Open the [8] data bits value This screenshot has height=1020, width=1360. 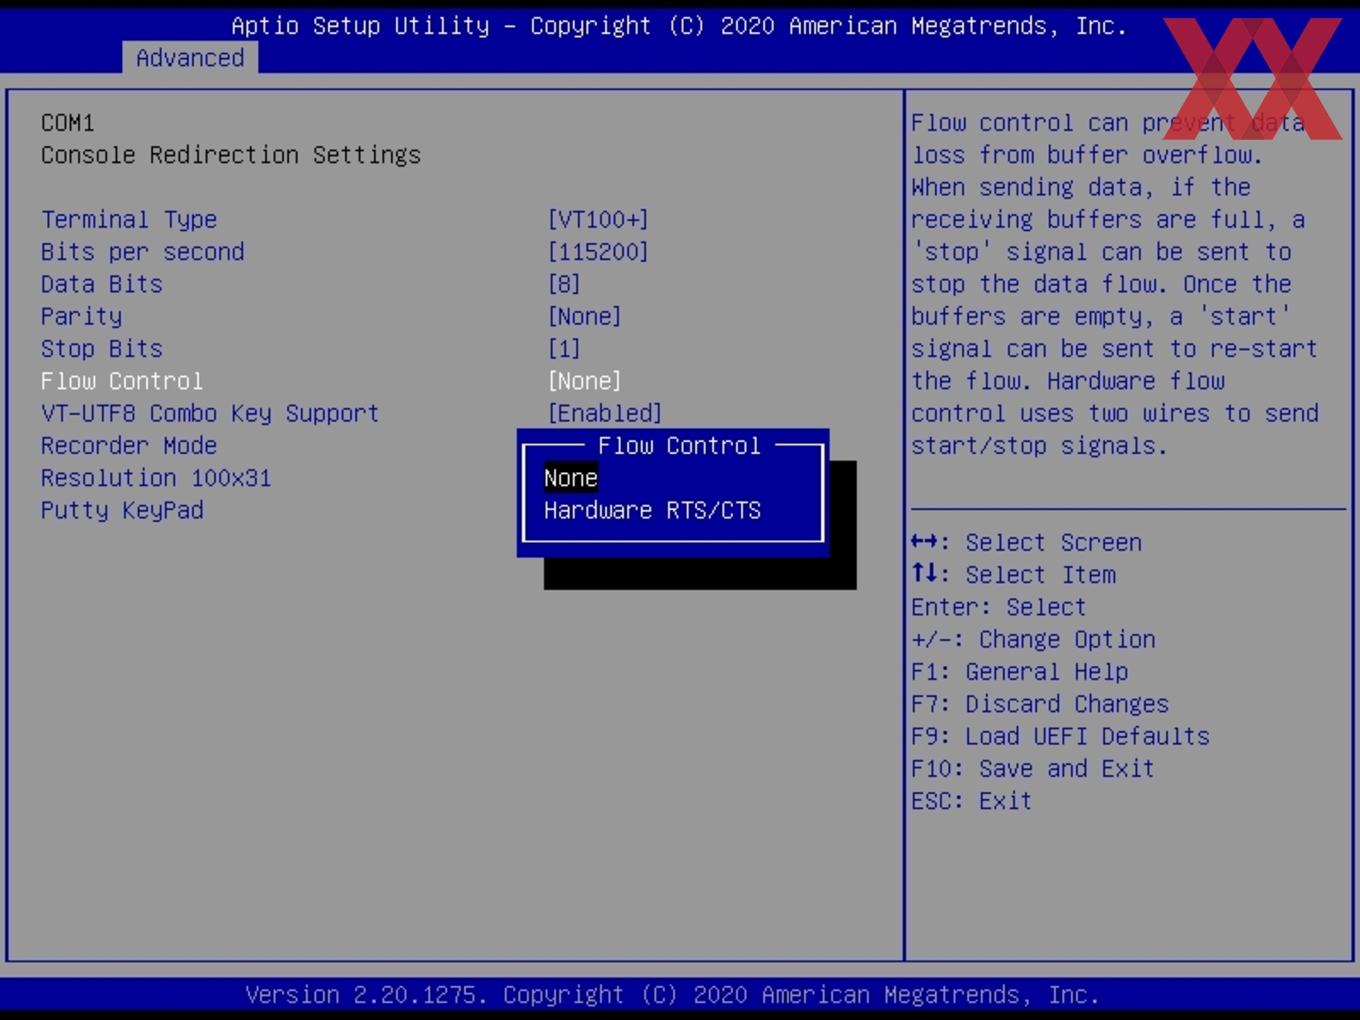tap(564, 284)
